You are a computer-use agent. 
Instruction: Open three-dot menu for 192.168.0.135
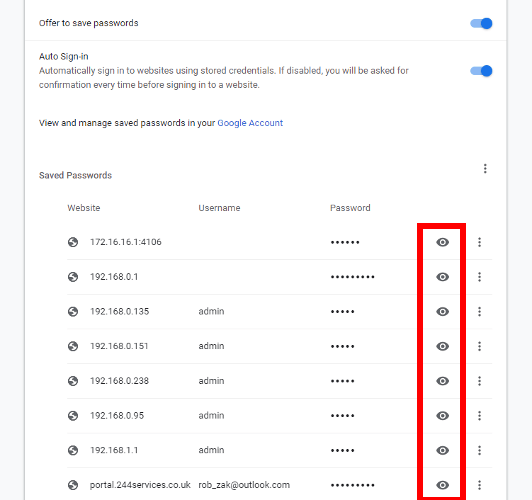pyautogui.click(x=479, y=311)
